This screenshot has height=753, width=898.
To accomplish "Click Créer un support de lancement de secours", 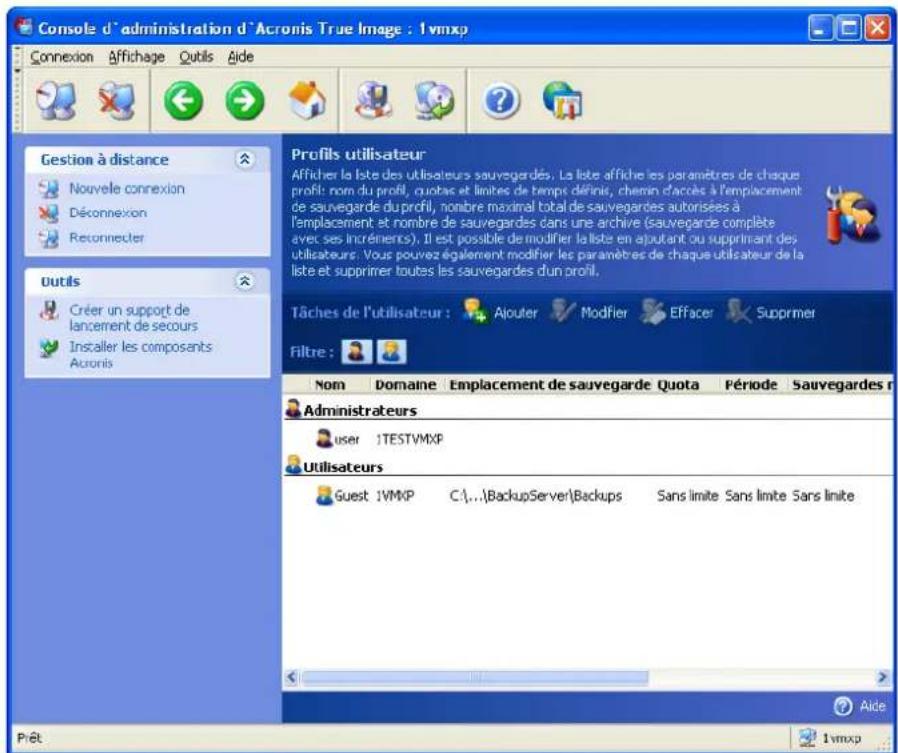I will click(x=133, y=318).
